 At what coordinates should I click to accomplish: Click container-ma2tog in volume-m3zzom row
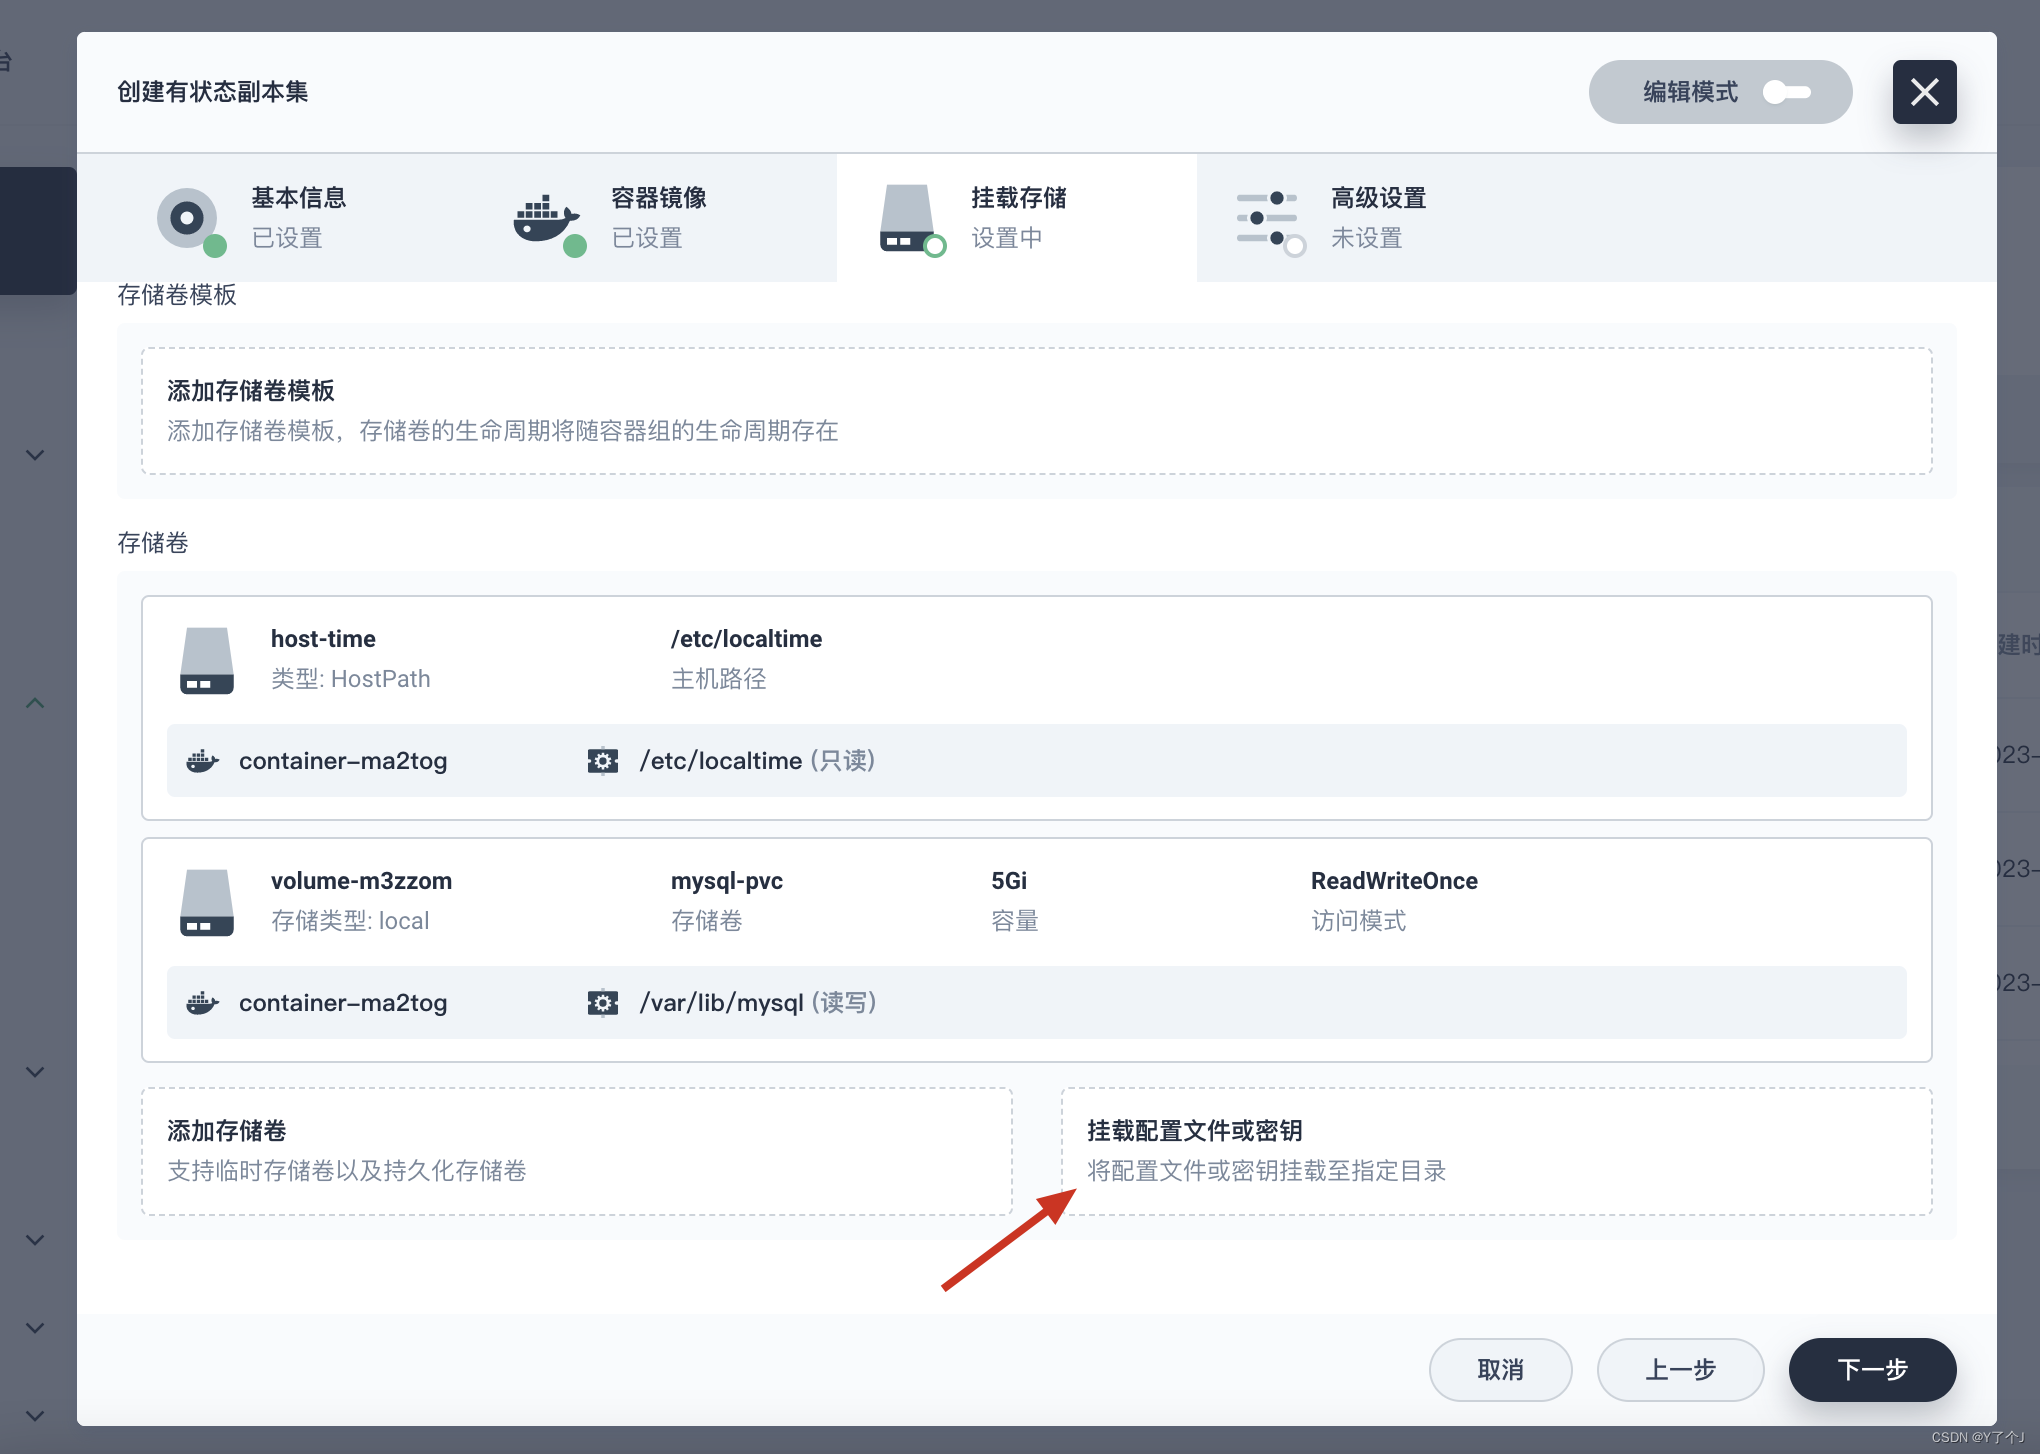pyautogui.click(x=343, y=1003)
